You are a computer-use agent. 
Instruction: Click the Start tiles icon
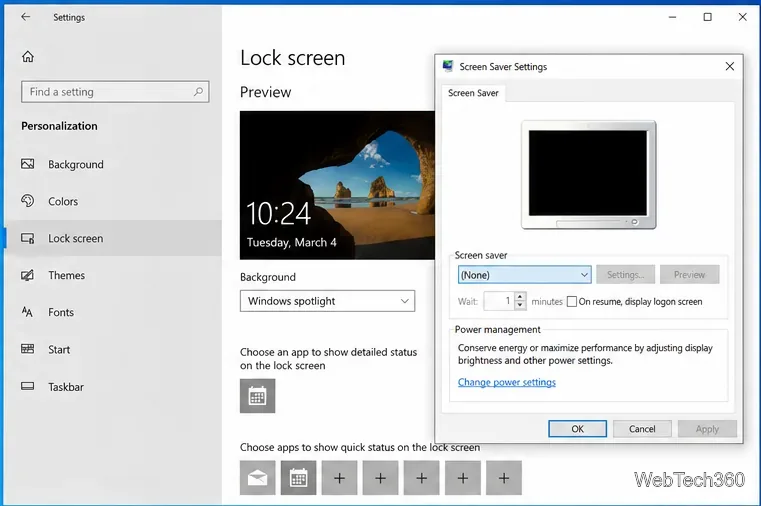(x=28, y=349)
